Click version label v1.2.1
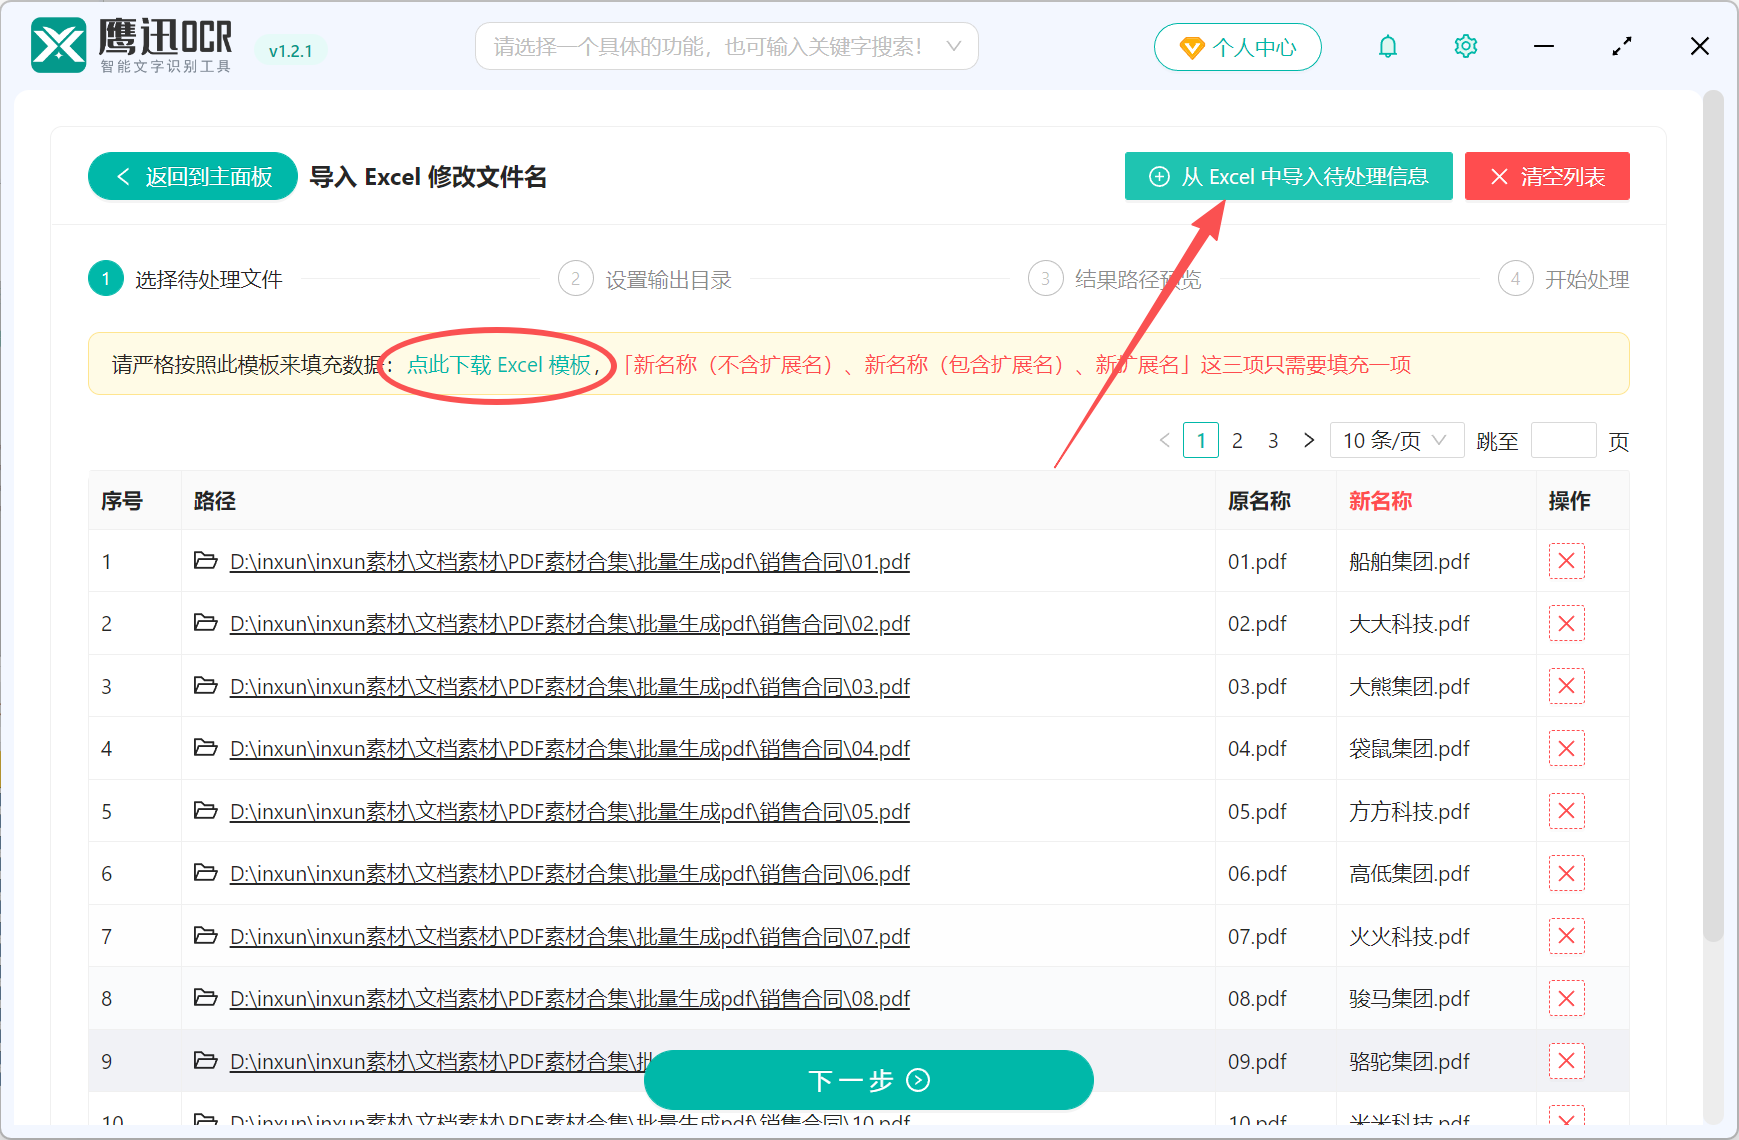1739x1140 pixels. point(291,51)
